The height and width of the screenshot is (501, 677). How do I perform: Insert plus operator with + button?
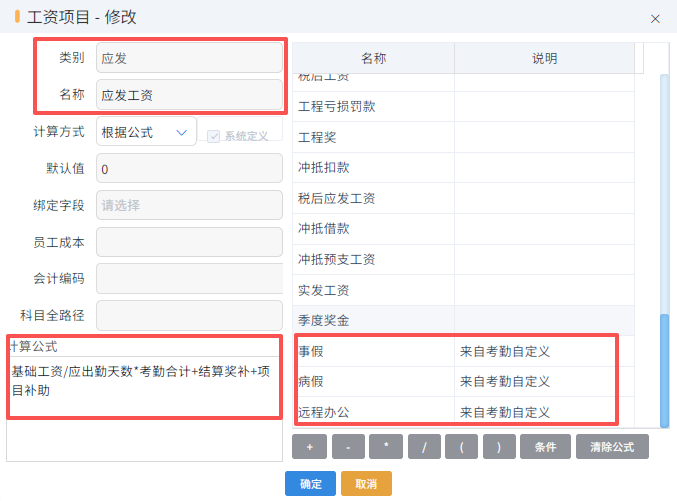310,447
